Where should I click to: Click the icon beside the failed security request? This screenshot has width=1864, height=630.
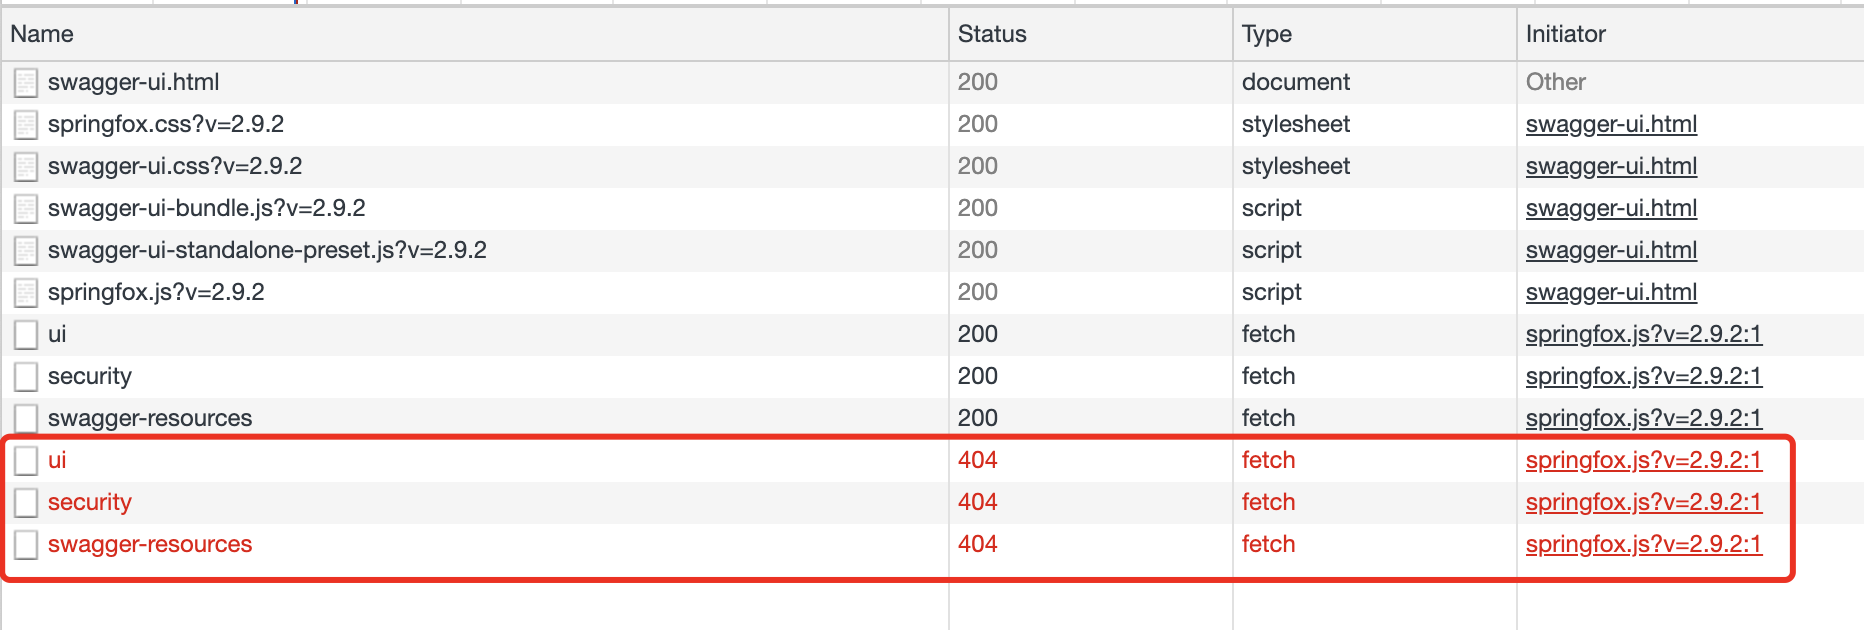[x=26, y=503]
